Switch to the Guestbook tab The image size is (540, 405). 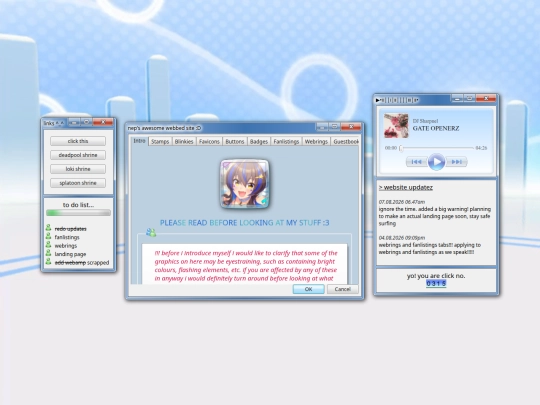(345, 142)
